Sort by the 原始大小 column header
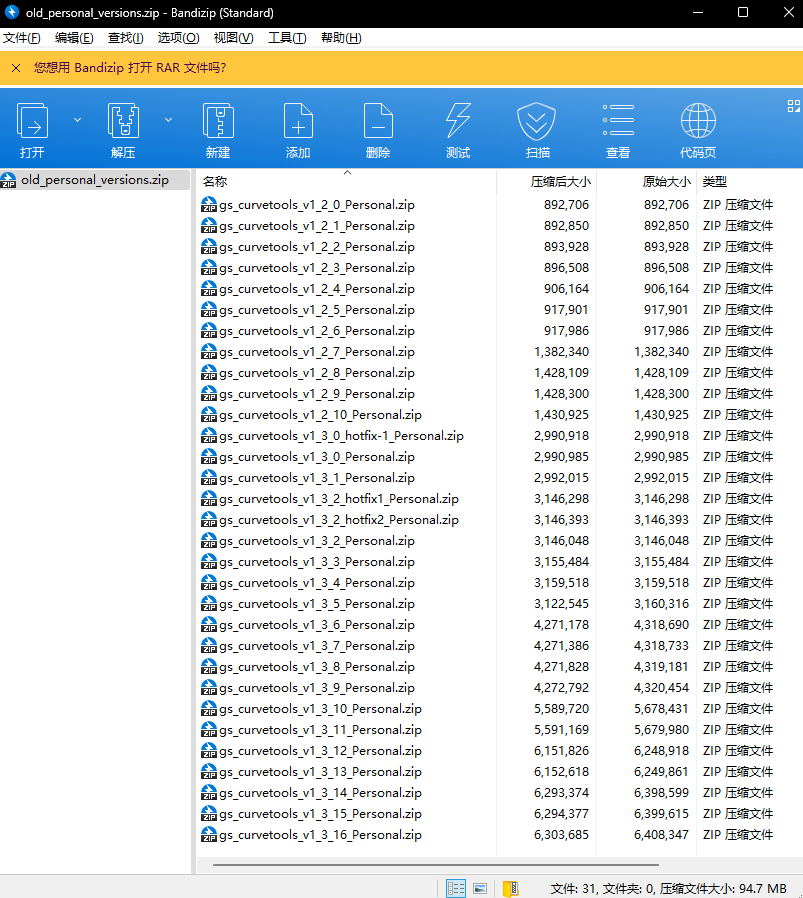The width and height of the screenshot is (803, 898). 646,182
